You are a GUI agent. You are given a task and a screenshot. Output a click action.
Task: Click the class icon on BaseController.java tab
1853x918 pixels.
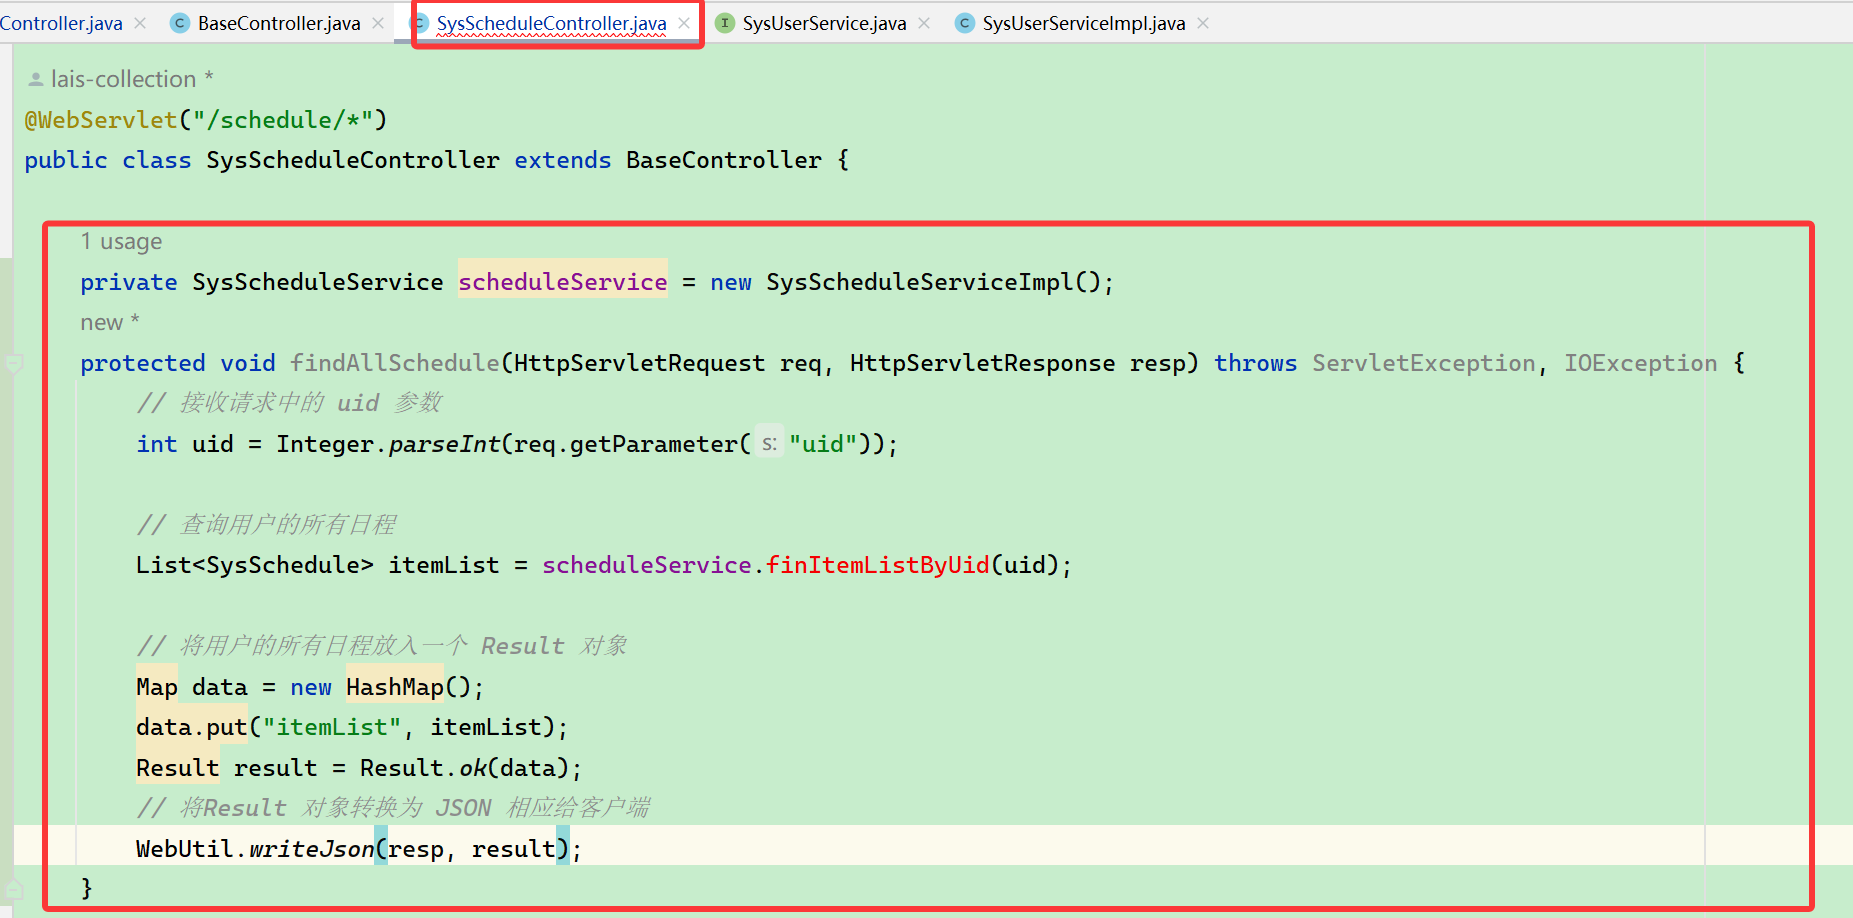pos(180,23)
